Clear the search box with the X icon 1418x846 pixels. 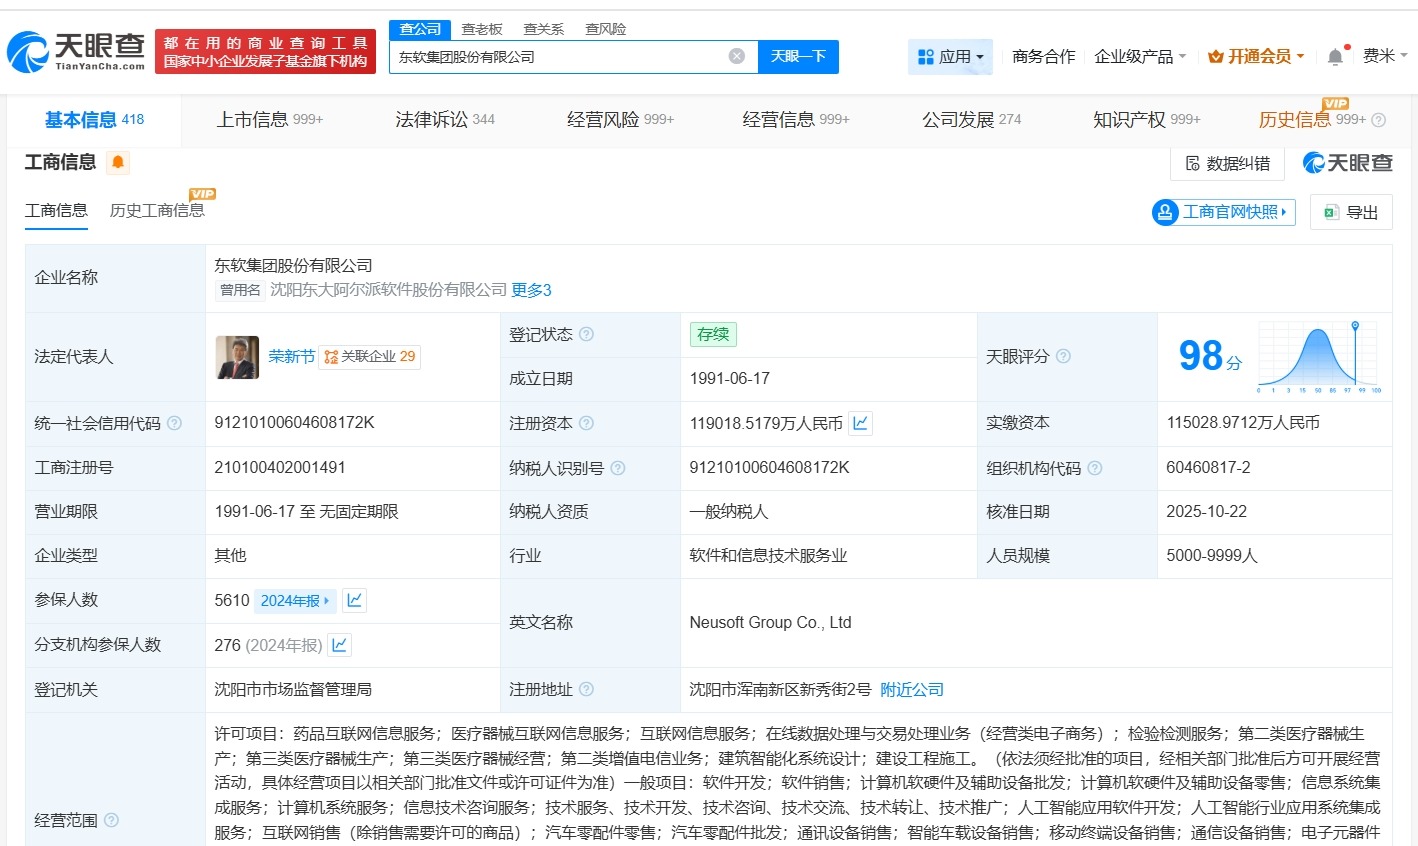(x=737, y=56)
